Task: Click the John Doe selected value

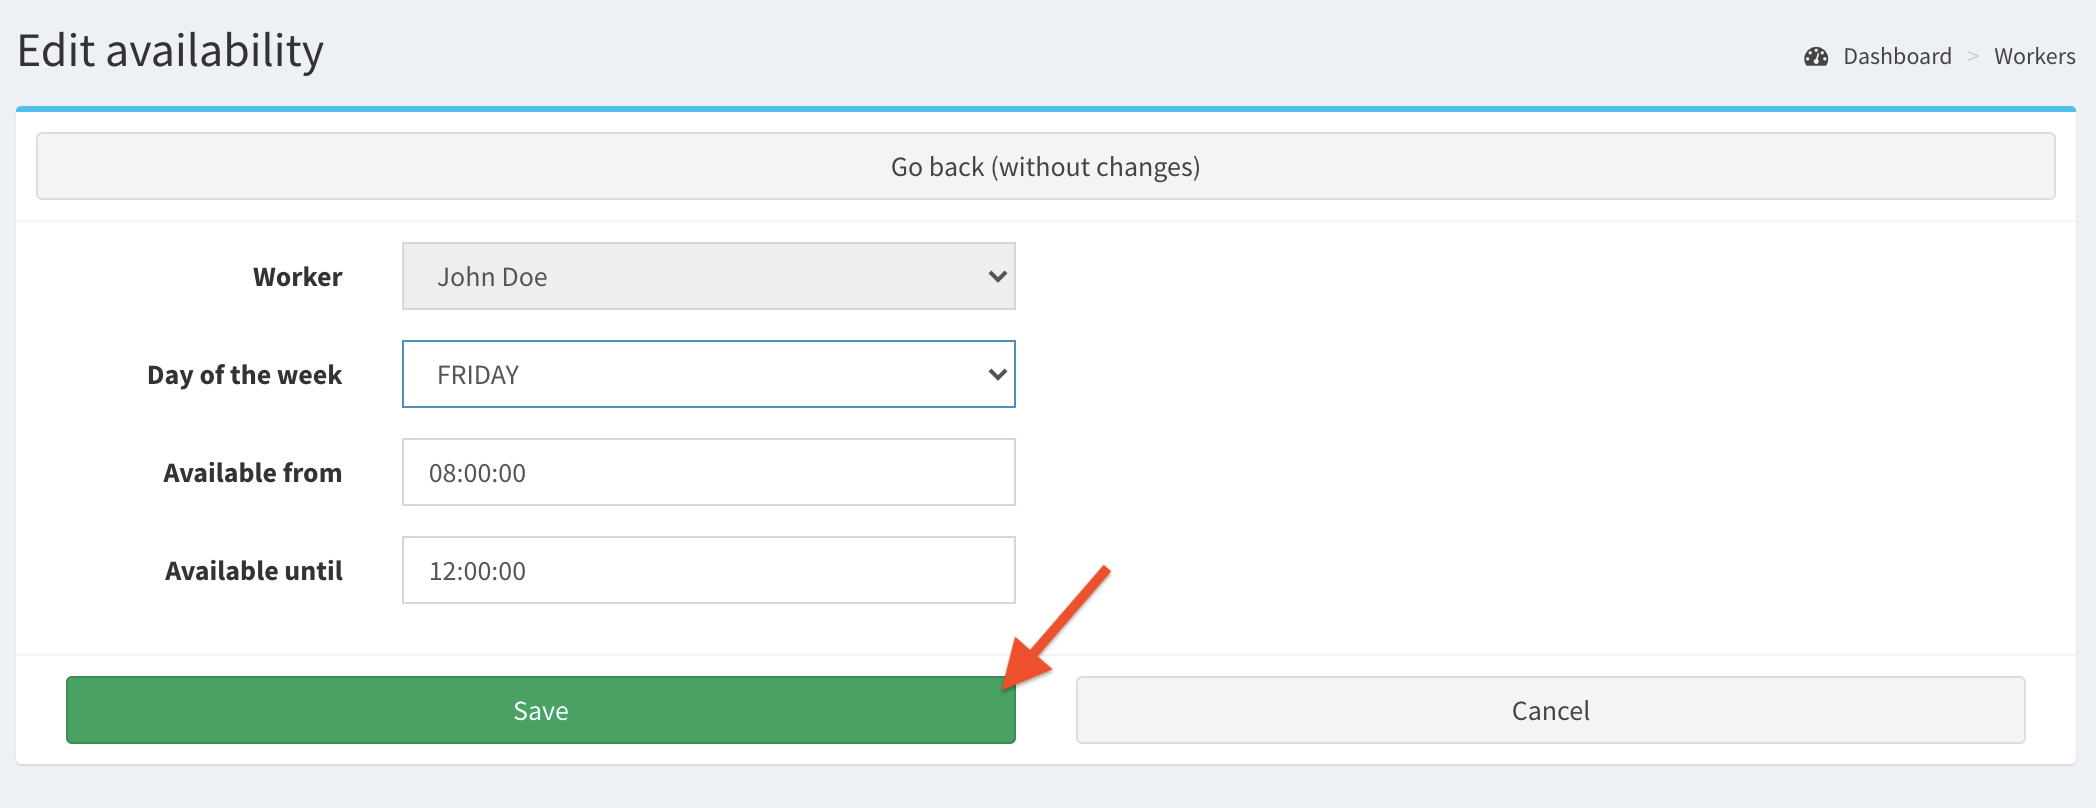Action: click(x=492, y=277)
